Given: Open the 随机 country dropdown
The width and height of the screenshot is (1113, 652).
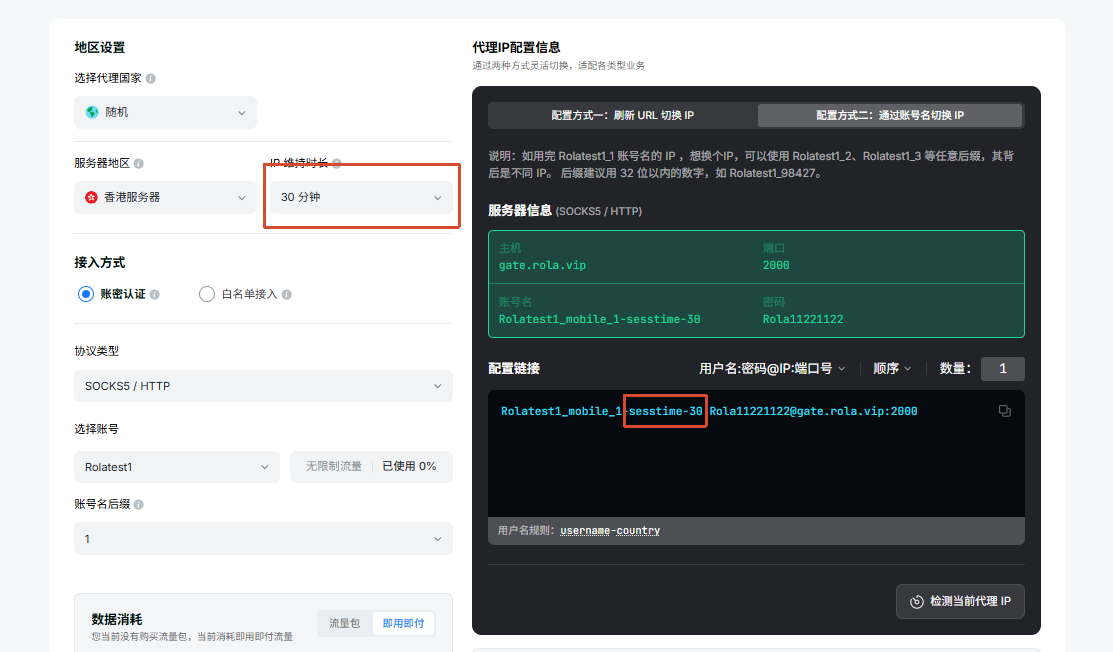Looking at the screenshot, I should click(165, 112).
